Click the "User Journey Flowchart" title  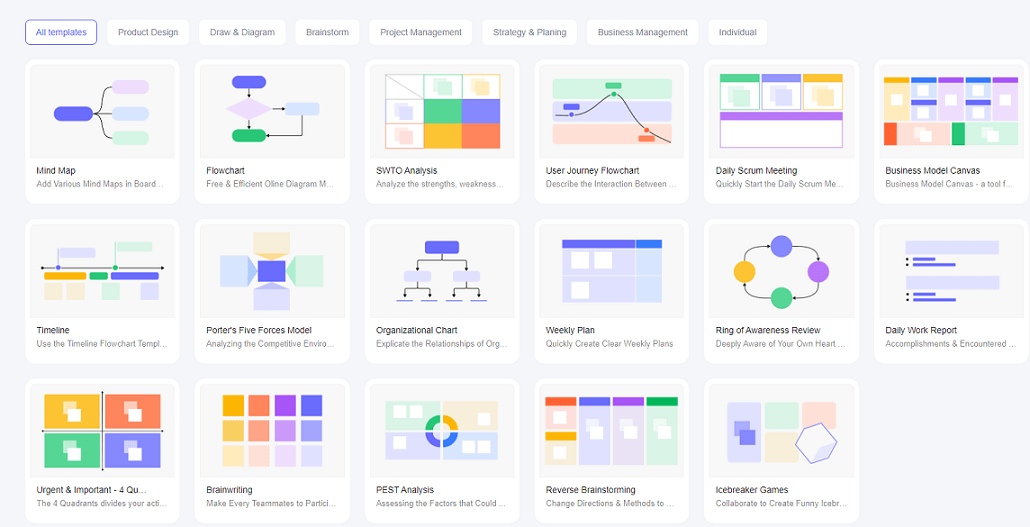[x=593, y=171]
